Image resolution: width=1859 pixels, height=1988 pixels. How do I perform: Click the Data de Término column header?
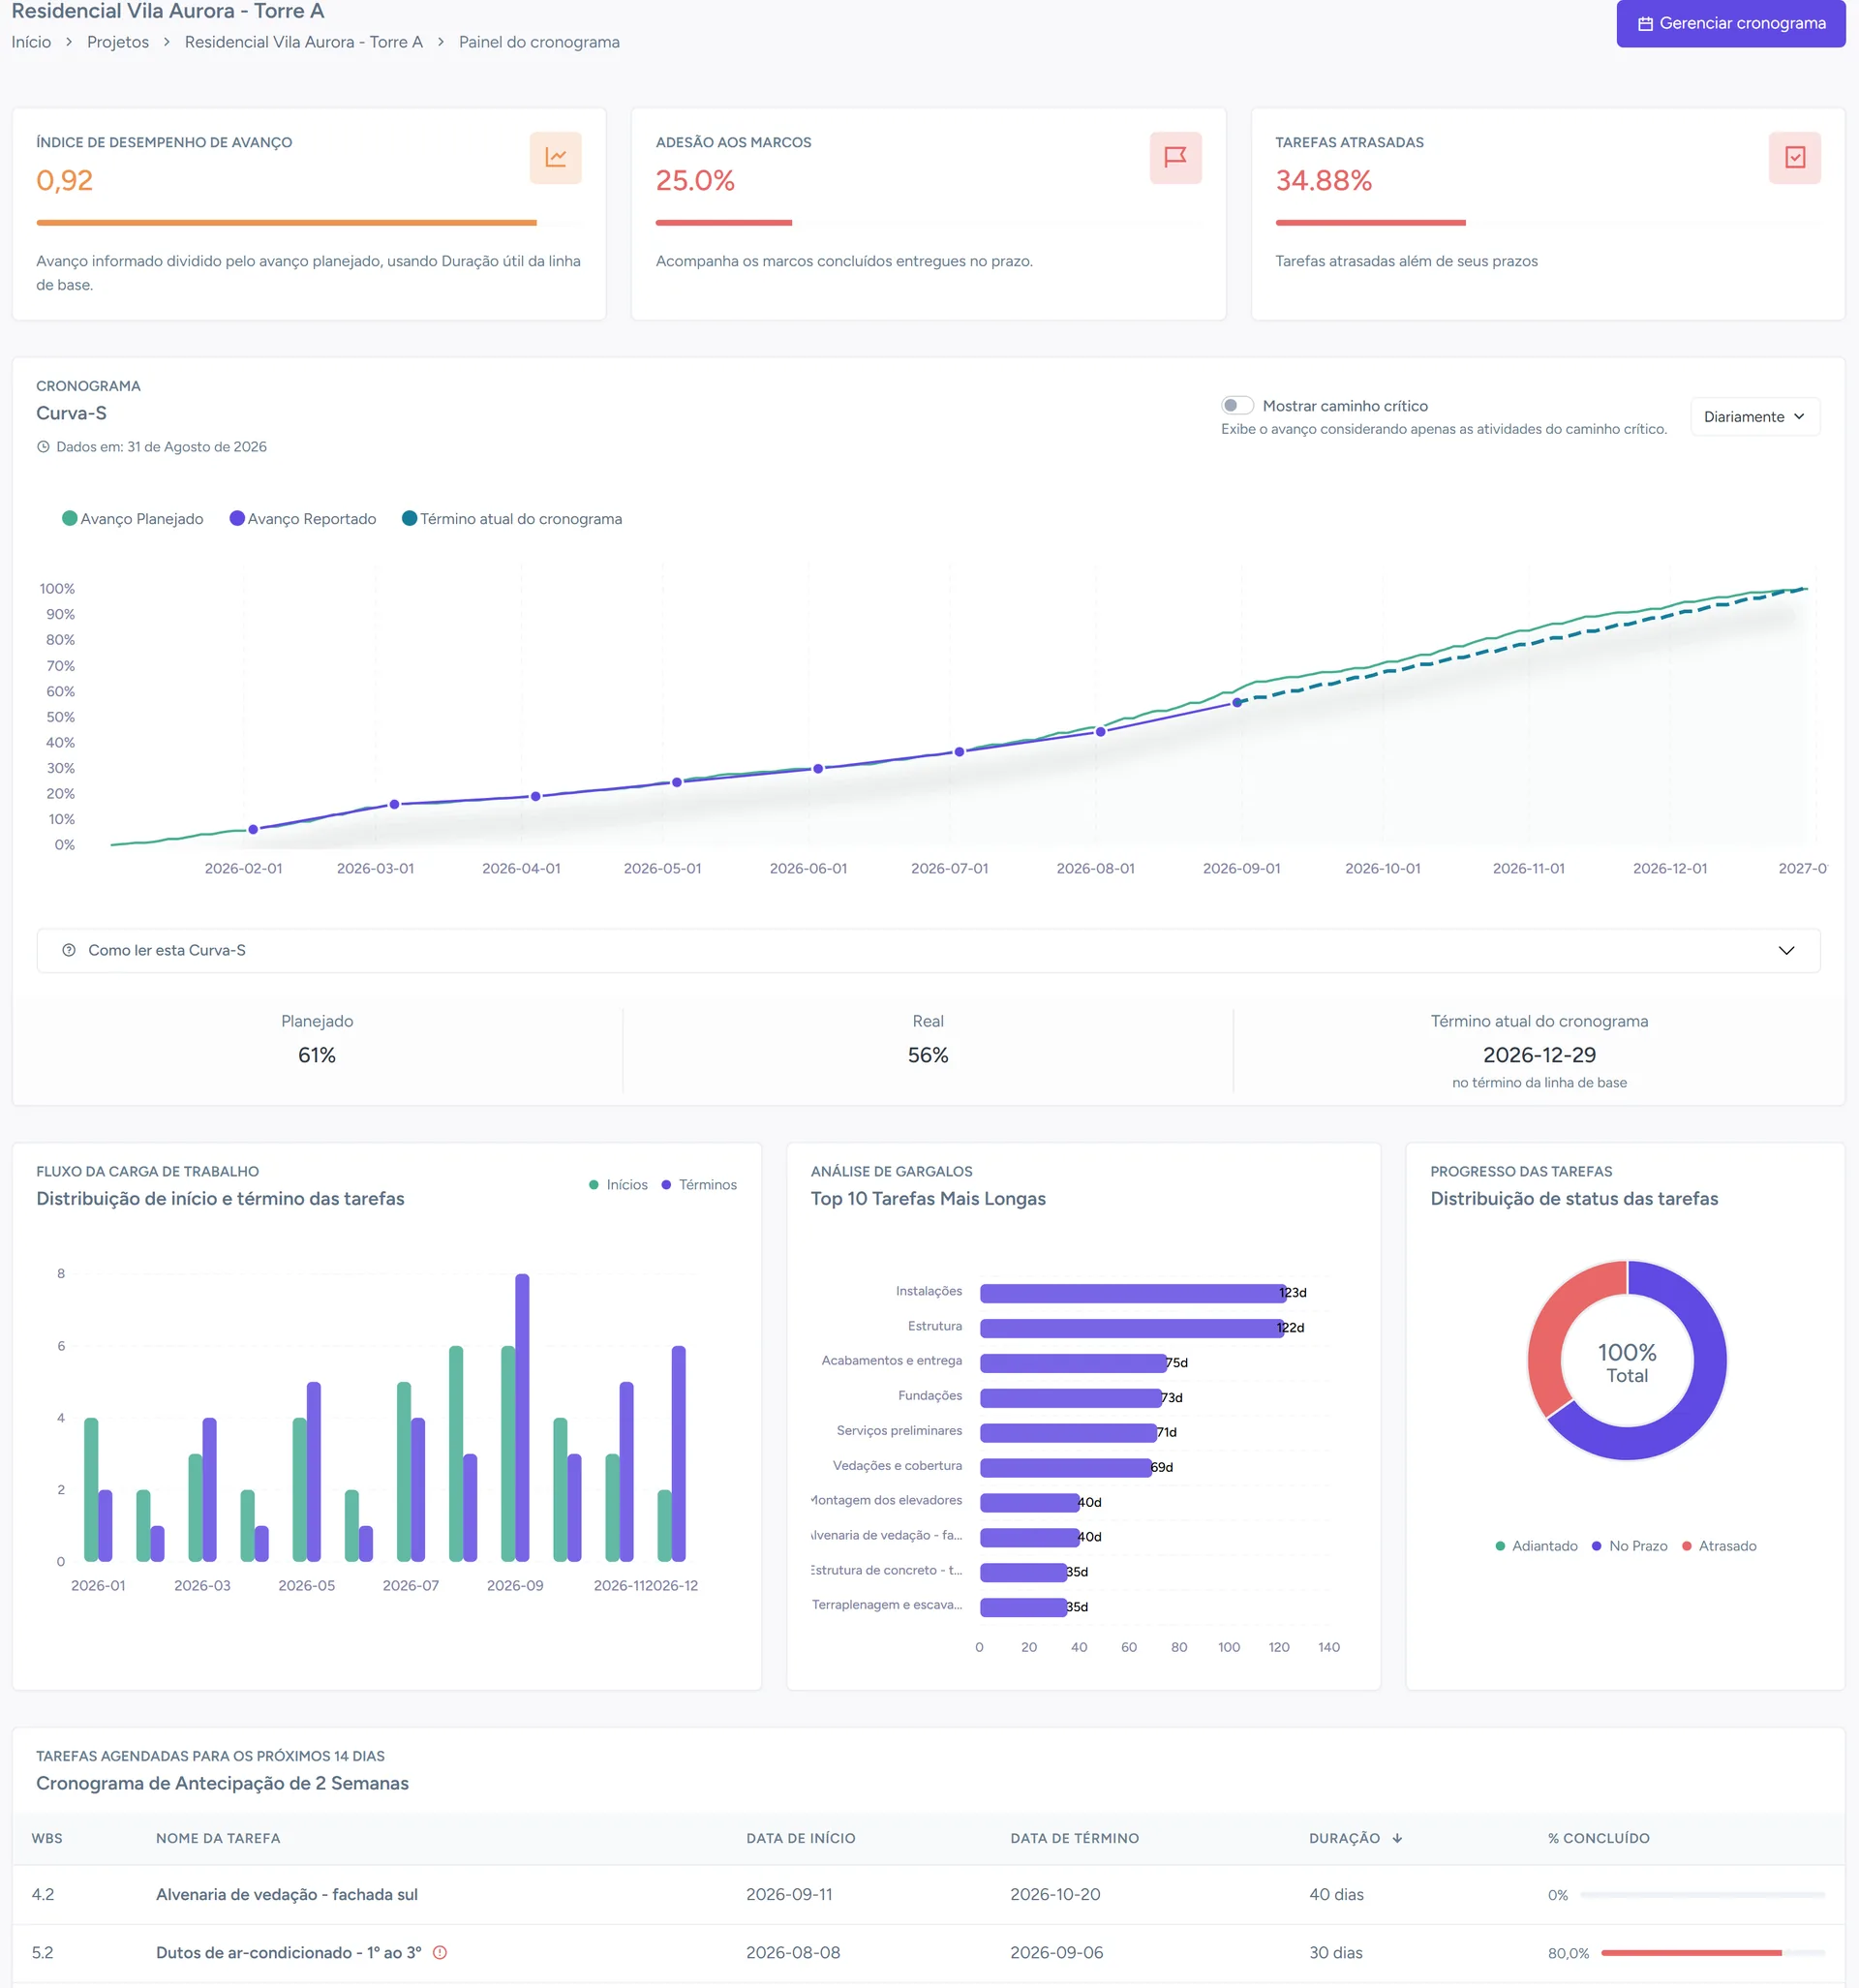coord(1074,1838)
